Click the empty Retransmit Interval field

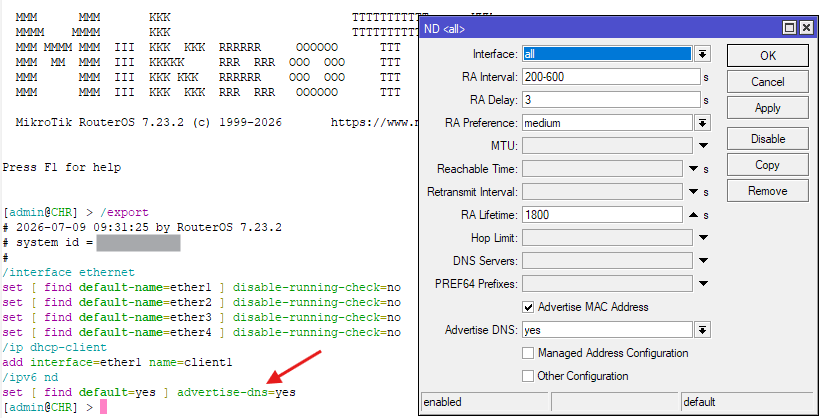point(602,192)
